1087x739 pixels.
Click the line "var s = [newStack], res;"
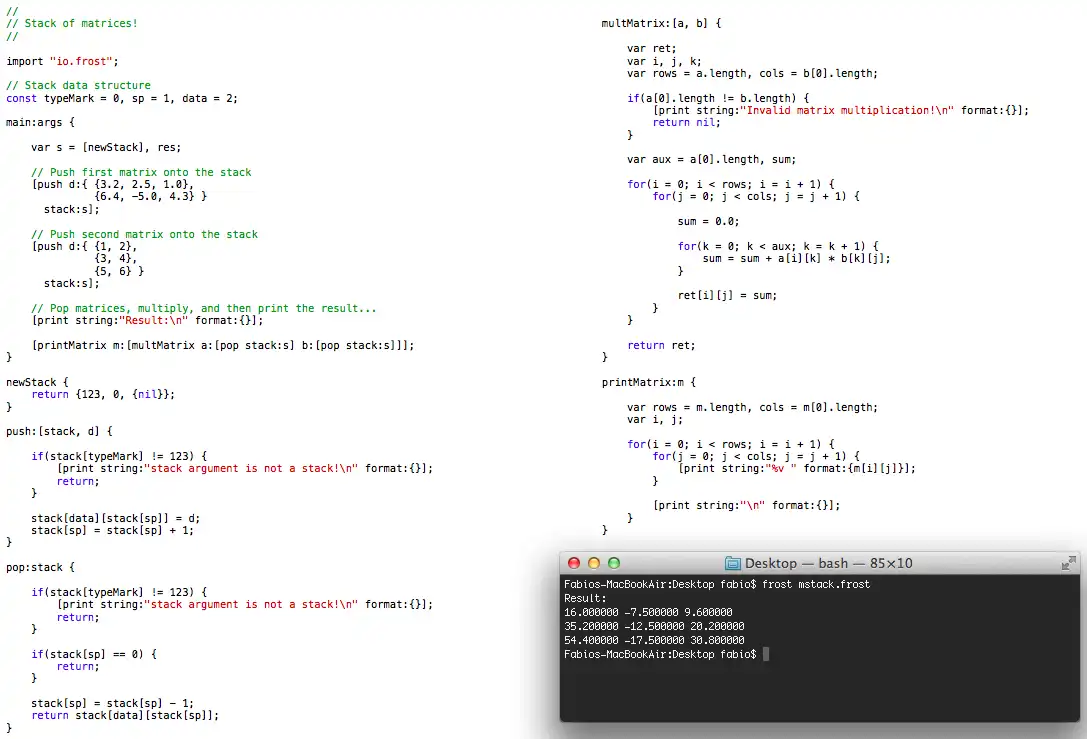pyautogui.click(x=106, y=147)
